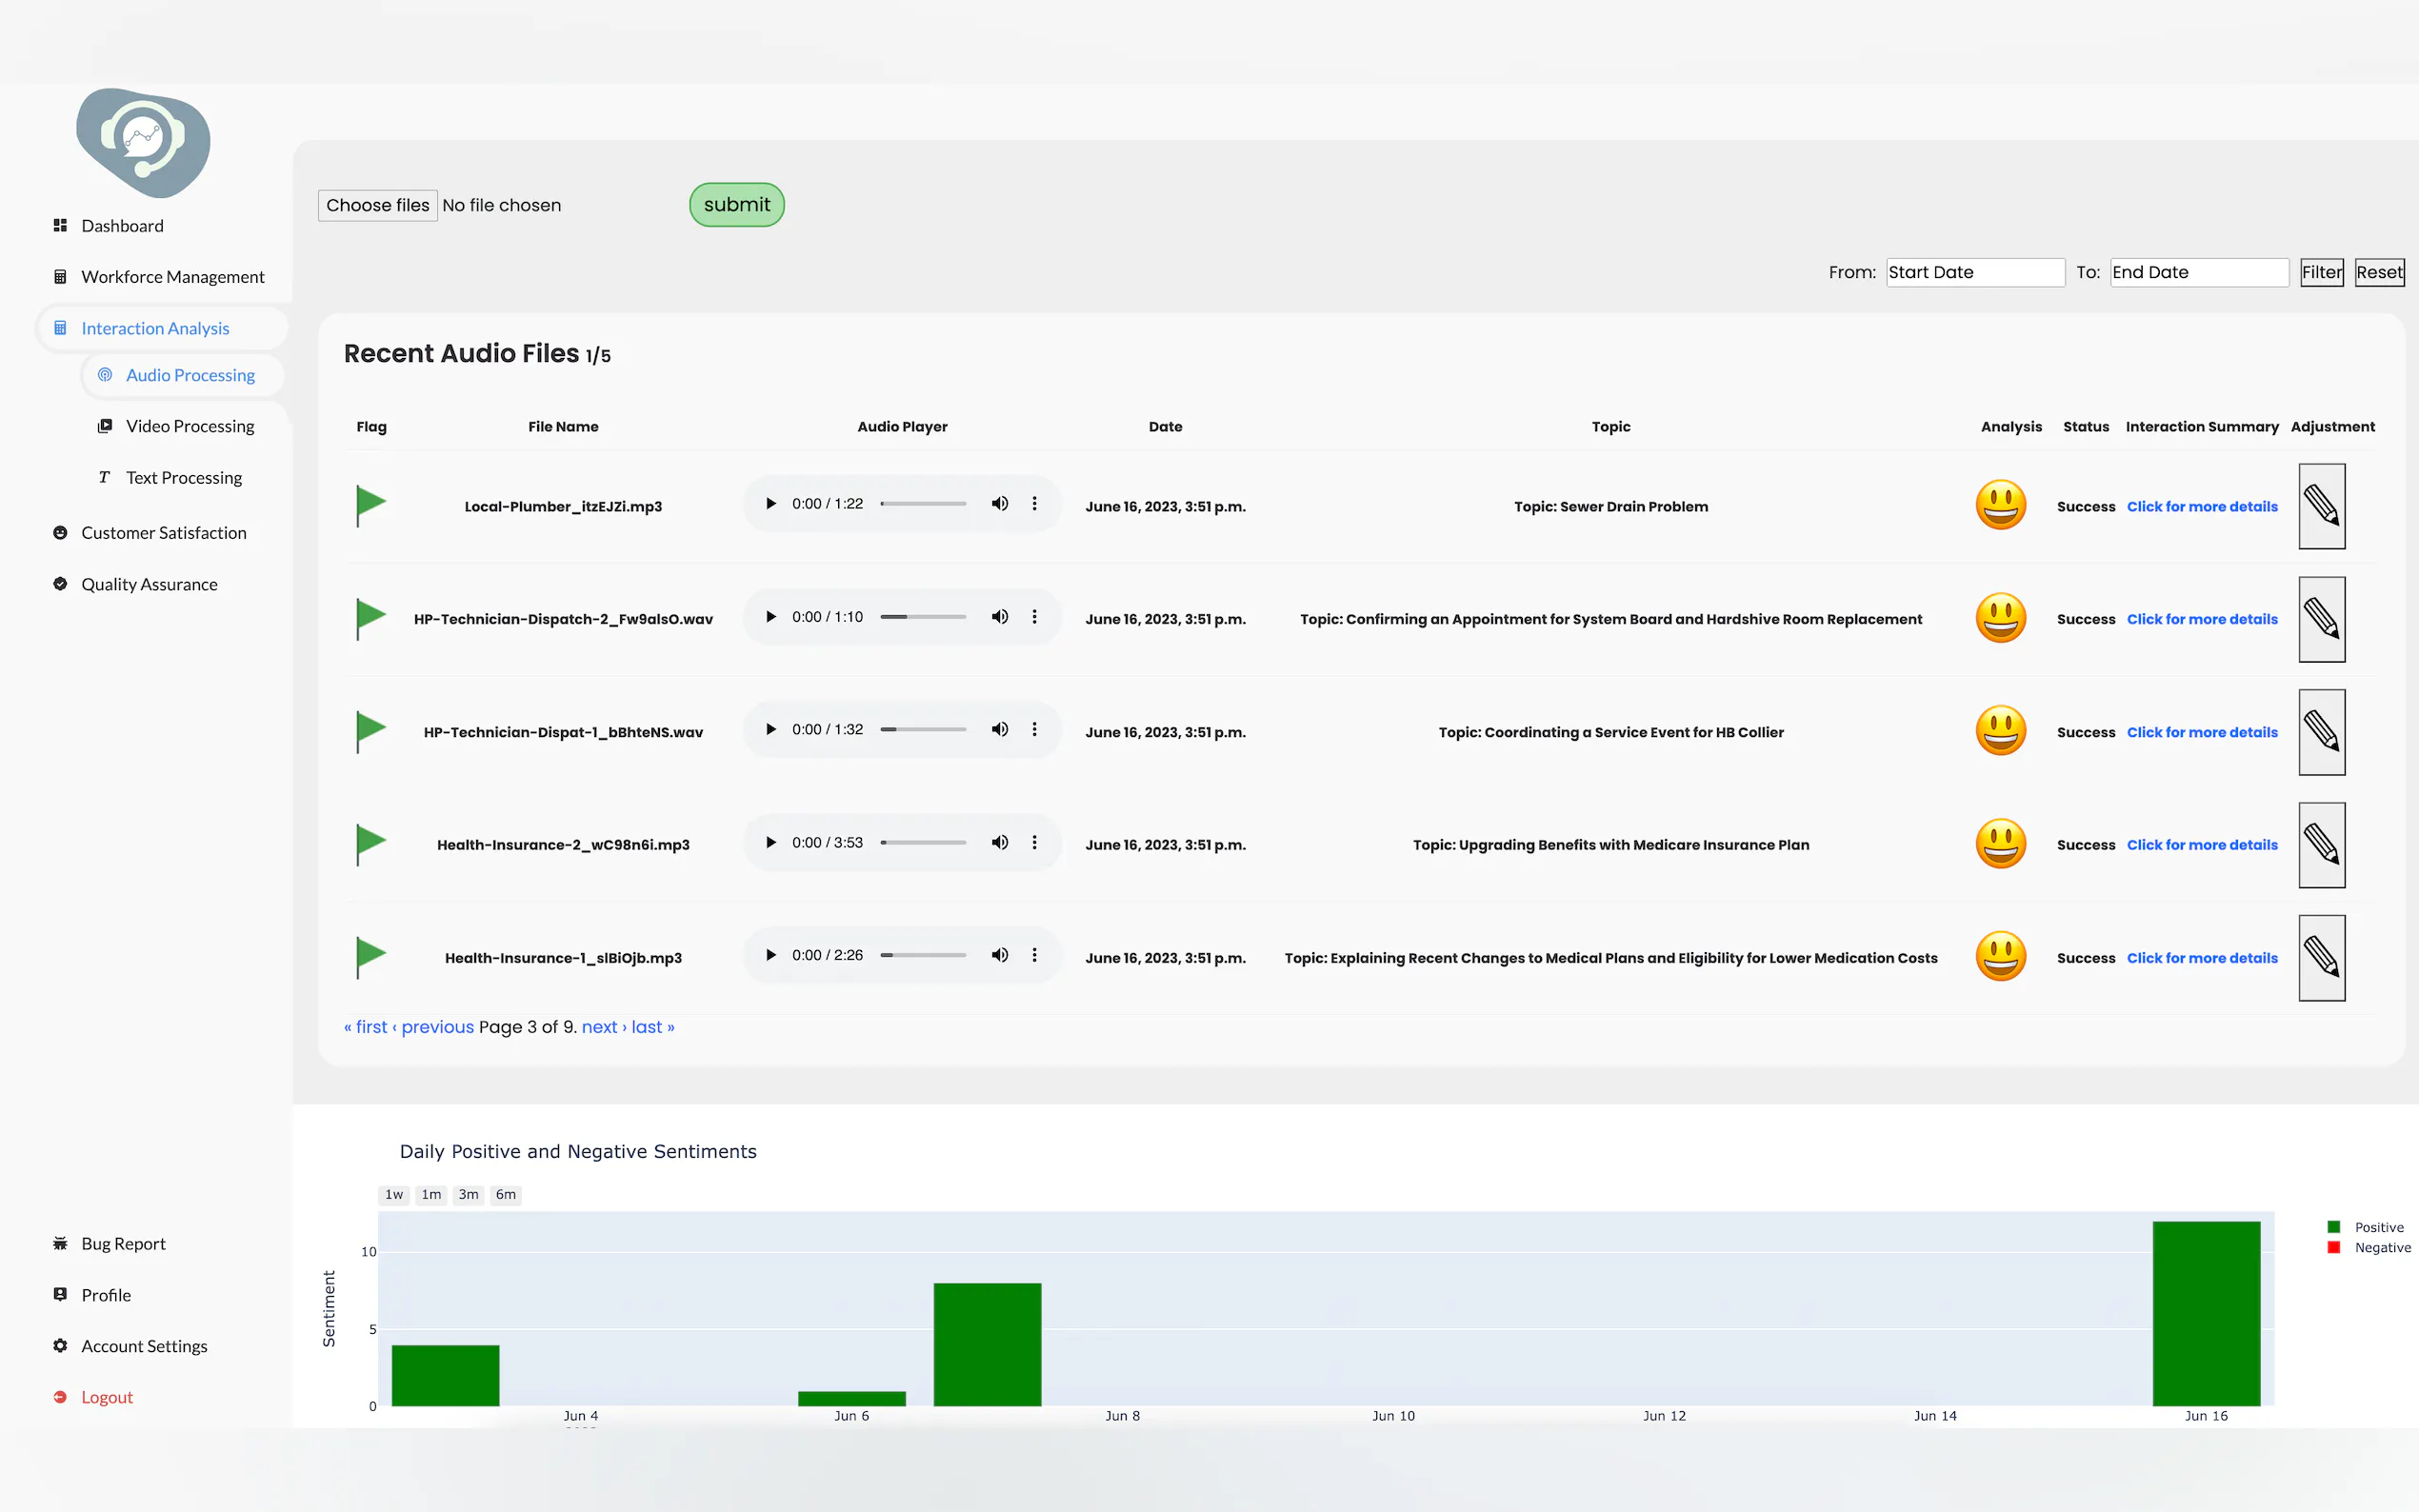Click the pencil adjustment icon for Local-Plumber file
2419x1512 pixels.
tap(2321, 506)
